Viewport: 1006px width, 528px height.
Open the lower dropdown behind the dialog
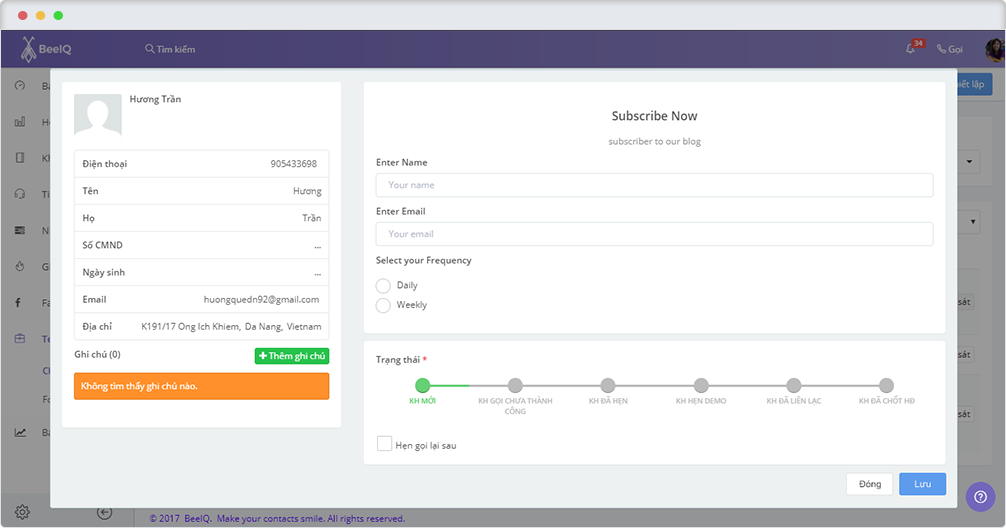972,220
